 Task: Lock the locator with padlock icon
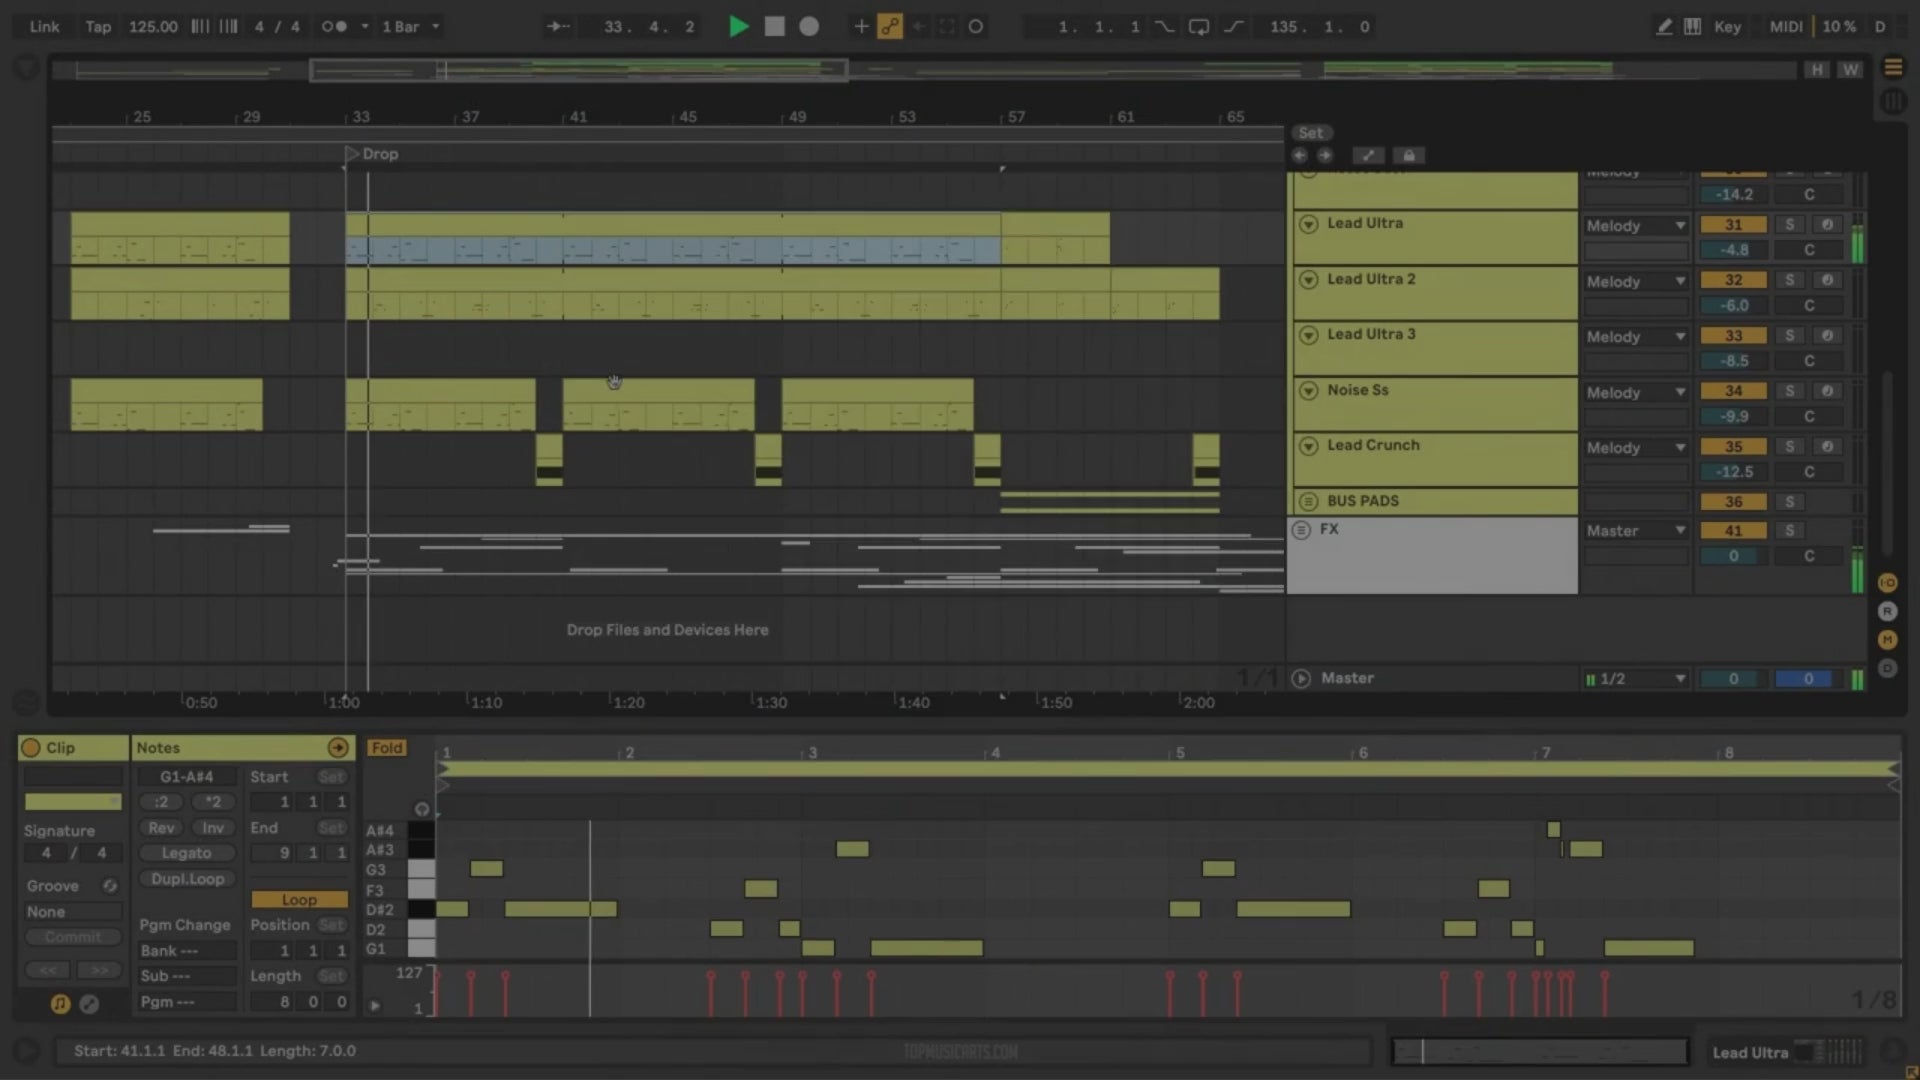pyautogui.click(x=1409, y=155)
